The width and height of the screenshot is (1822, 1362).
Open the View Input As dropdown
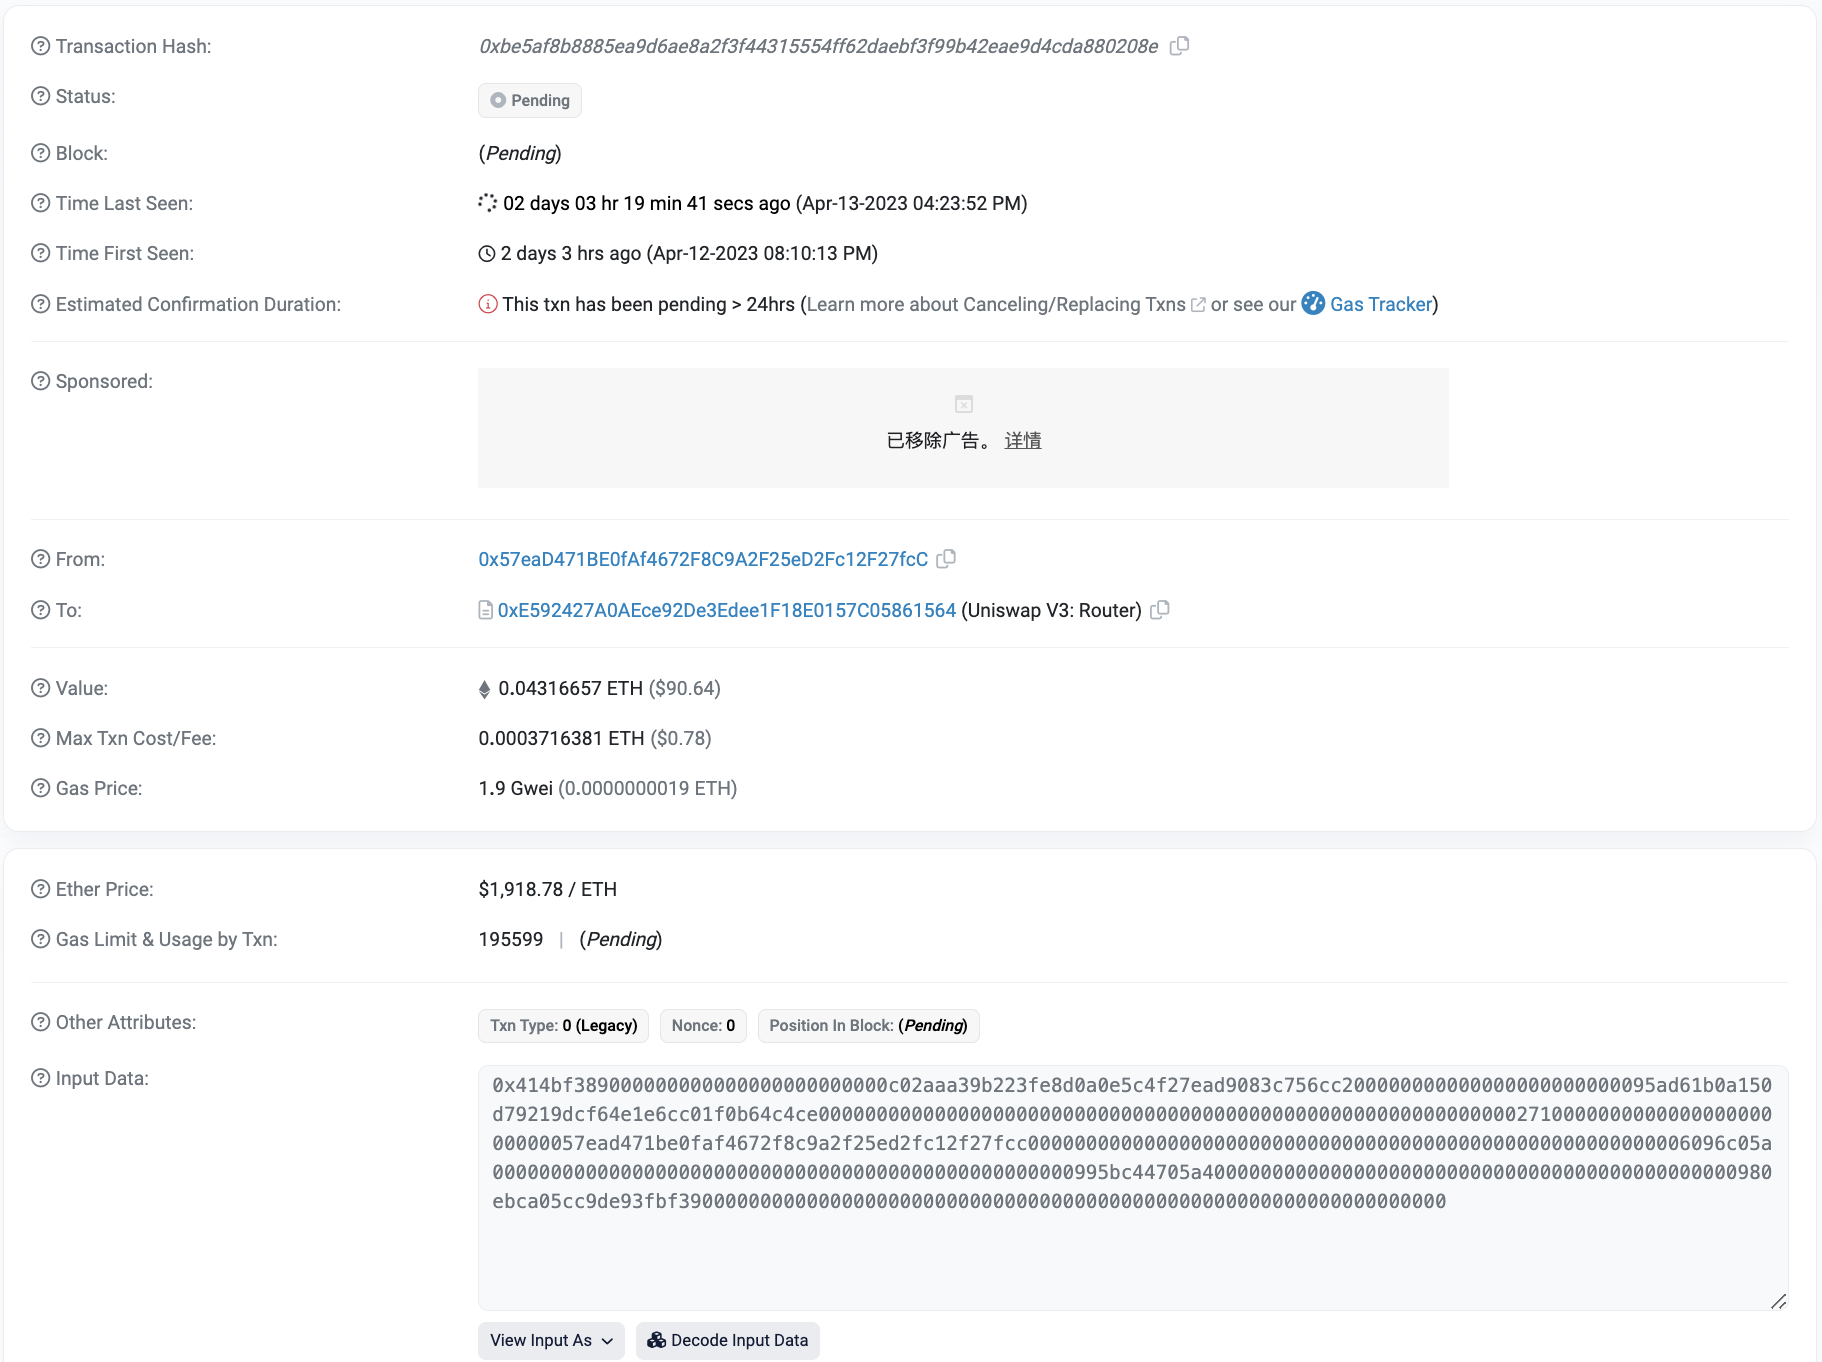[551, 1340]
